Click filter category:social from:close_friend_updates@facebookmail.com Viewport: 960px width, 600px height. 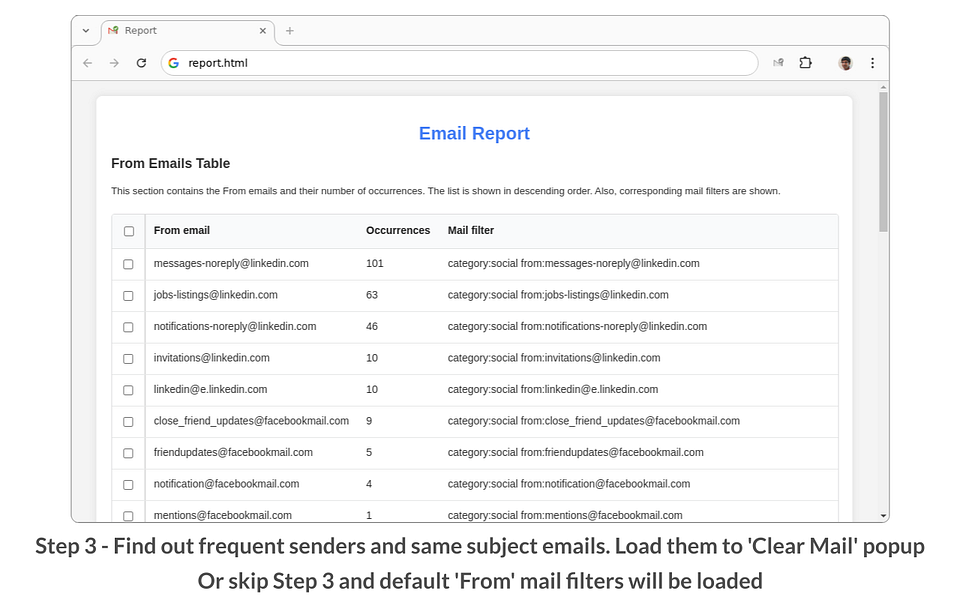tap(594, 421)
